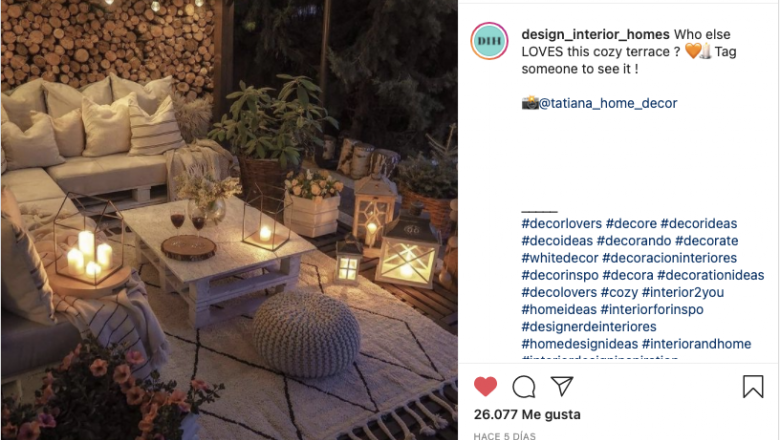Open the #designerdeinteriores hashtag

click(x=589, y=327)
